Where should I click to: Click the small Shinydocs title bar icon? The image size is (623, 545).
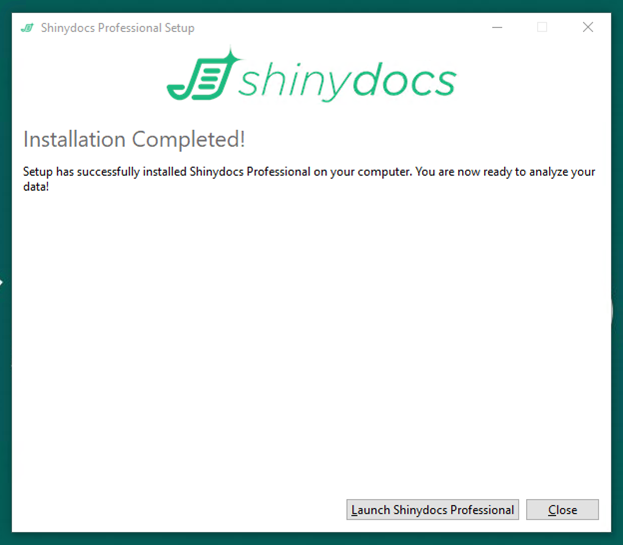(x=27, y=28)
